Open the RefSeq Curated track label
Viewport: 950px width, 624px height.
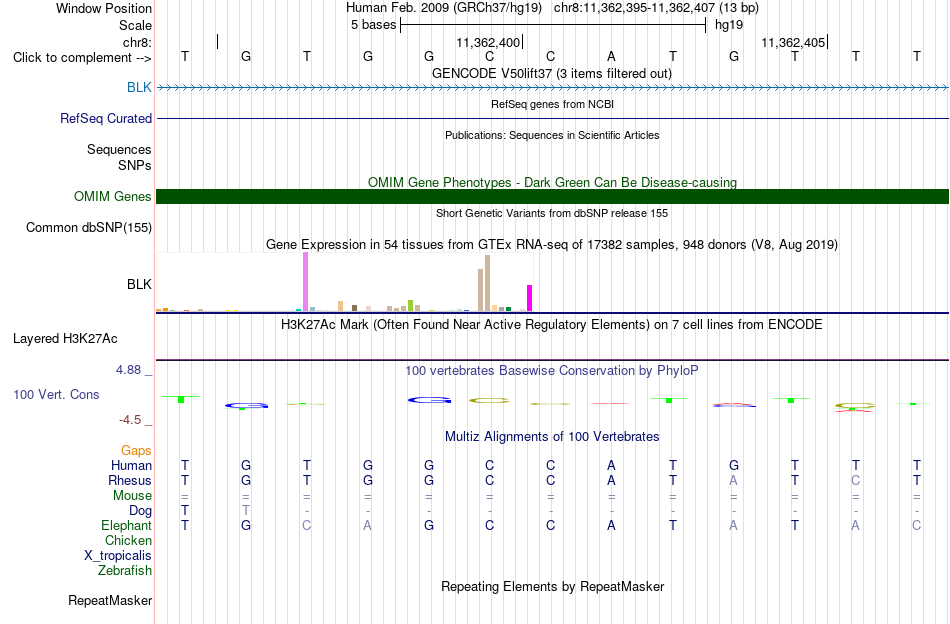pyautogui.click(x=106, y=118)
